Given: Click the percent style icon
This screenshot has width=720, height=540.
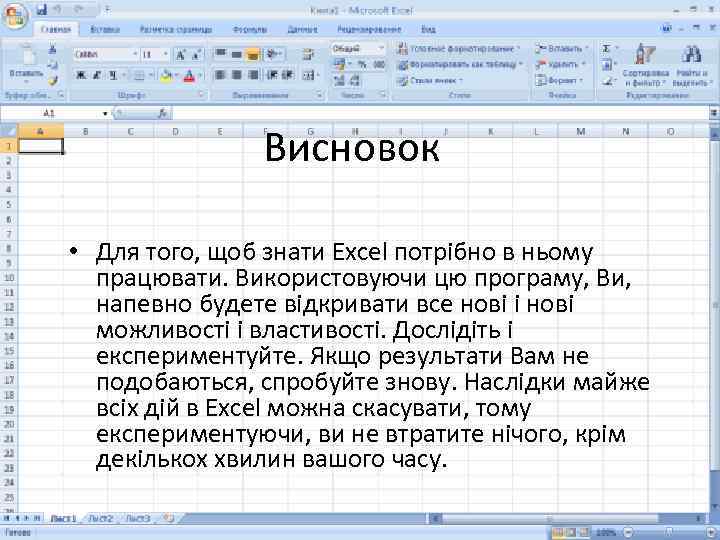Looking at the screenshot, I should pyautogui.click(x=362, y=65).
